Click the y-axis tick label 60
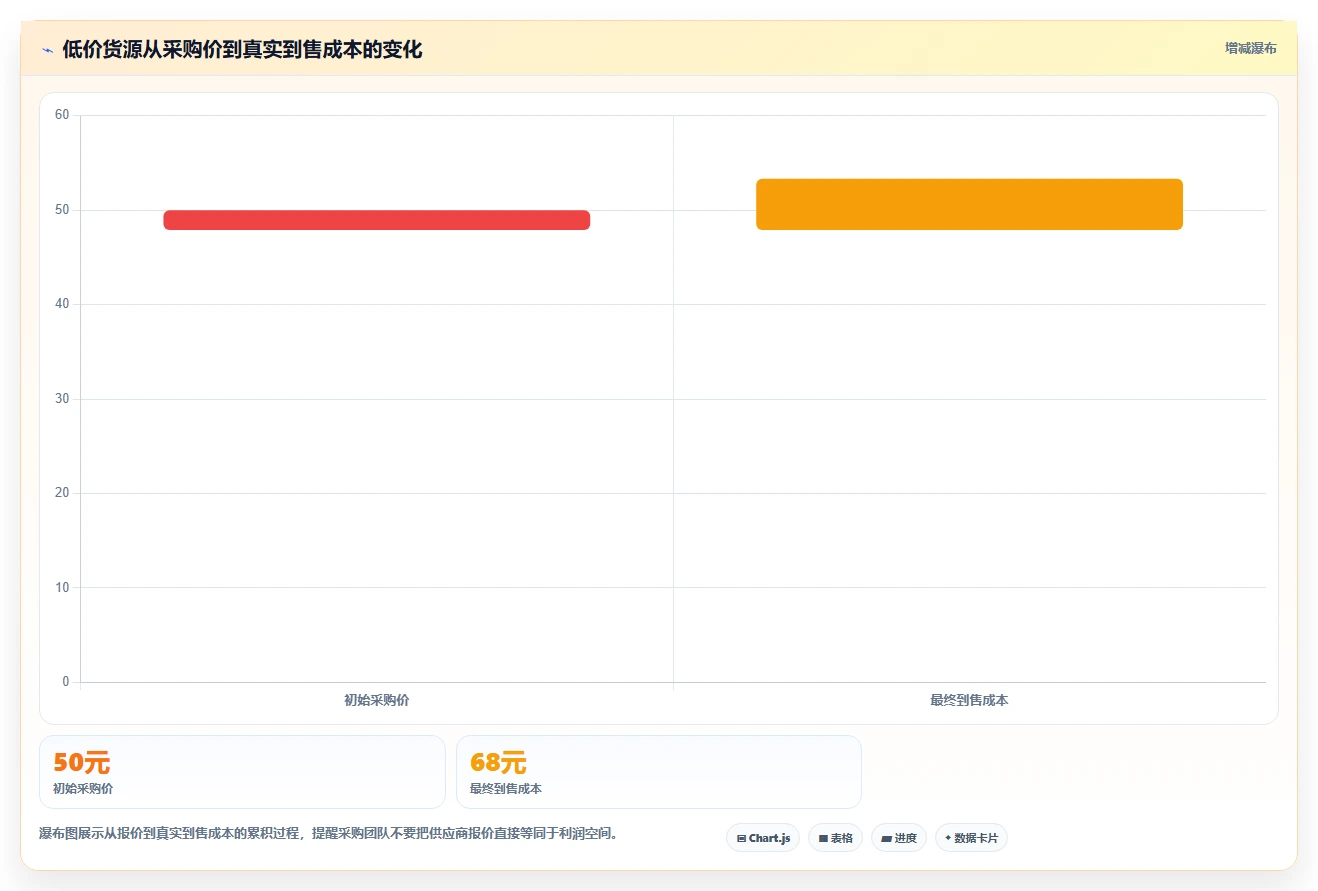Screen dimensions: 1318x891 62,115
